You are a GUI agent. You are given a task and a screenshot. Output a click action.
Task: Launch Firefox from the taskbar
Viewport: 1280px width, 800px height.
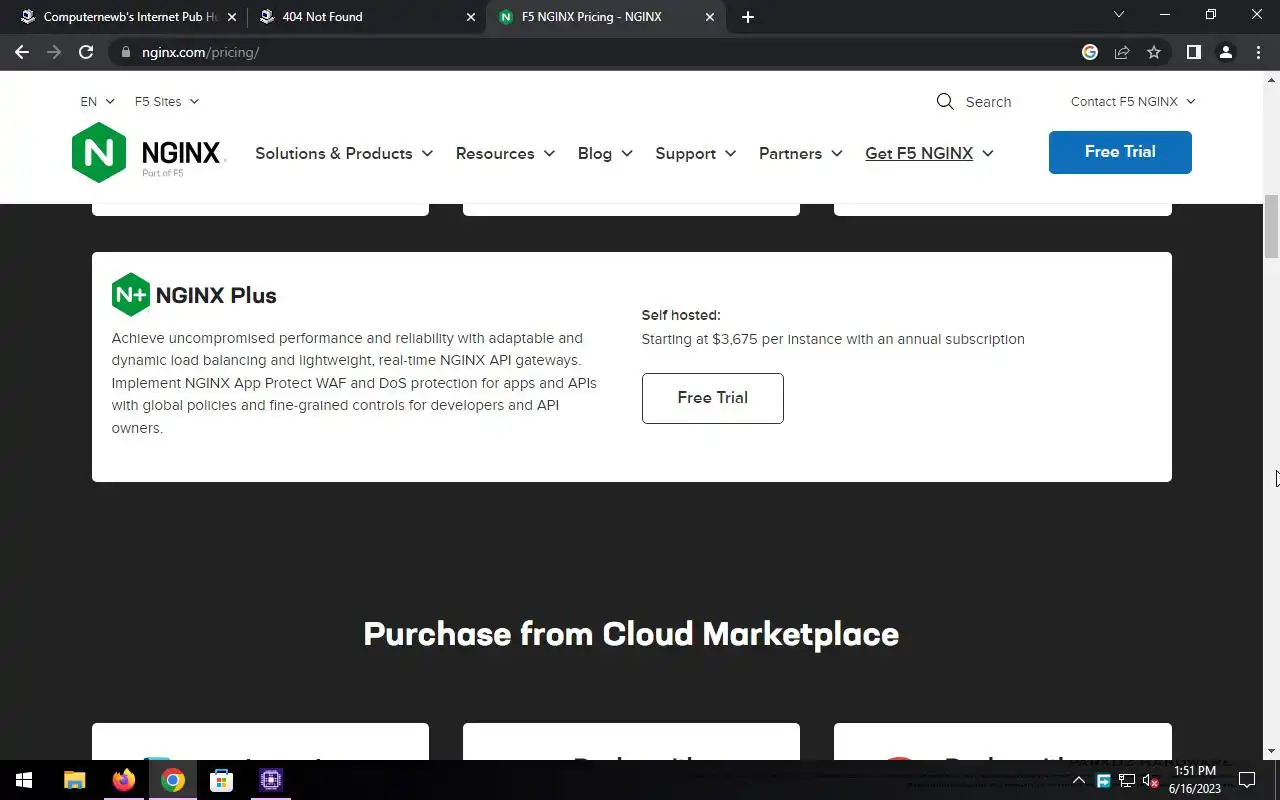124,780
